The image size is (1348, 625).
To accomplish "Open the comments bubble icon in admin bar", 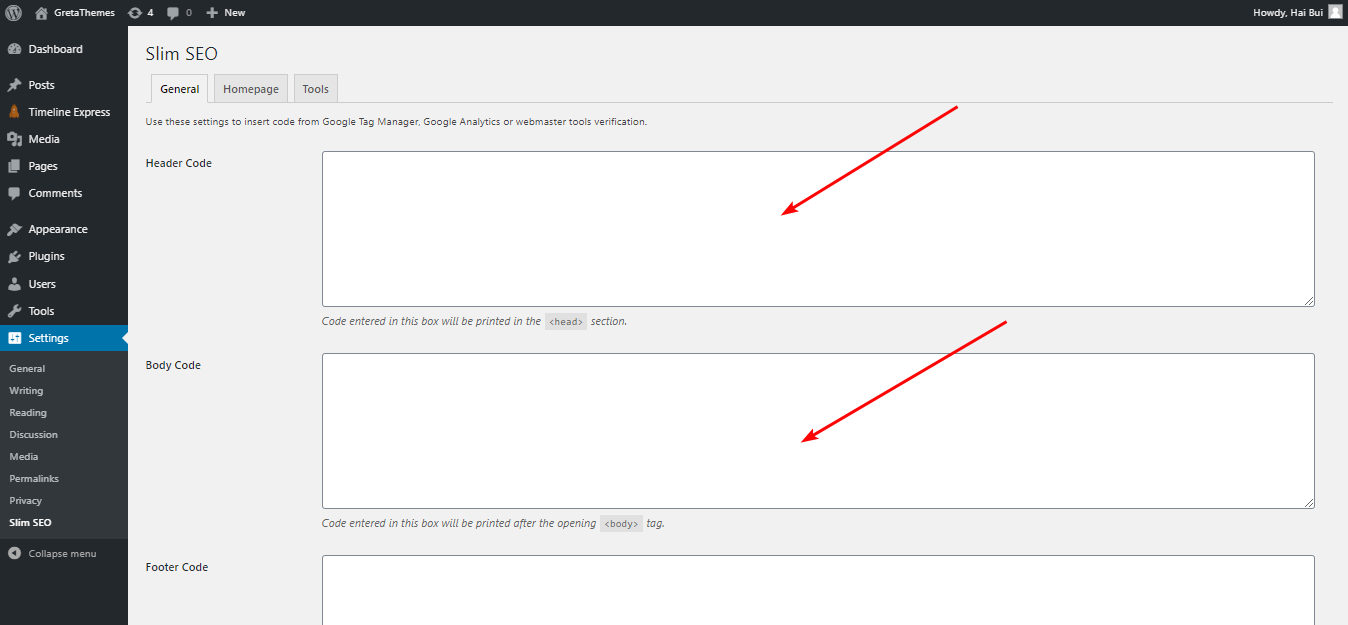I will (x=173, y=13).
